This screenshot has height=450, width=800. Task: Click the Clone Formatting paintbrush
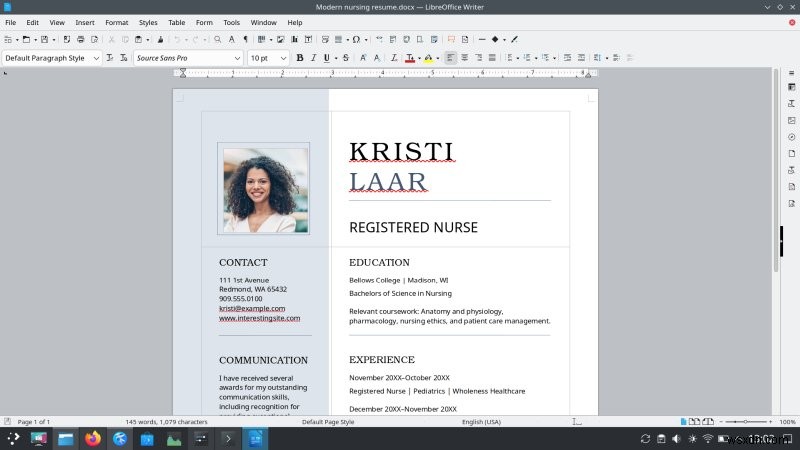(160, 39)
